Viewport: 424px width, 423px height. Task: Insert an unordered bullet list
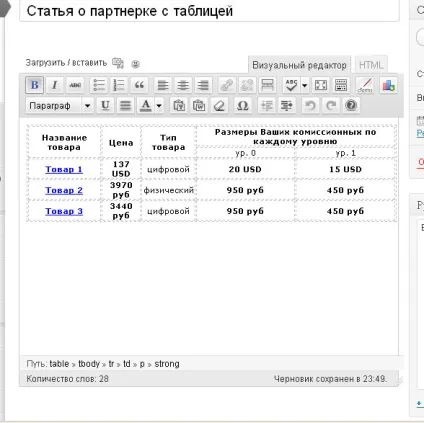point(99,85)
